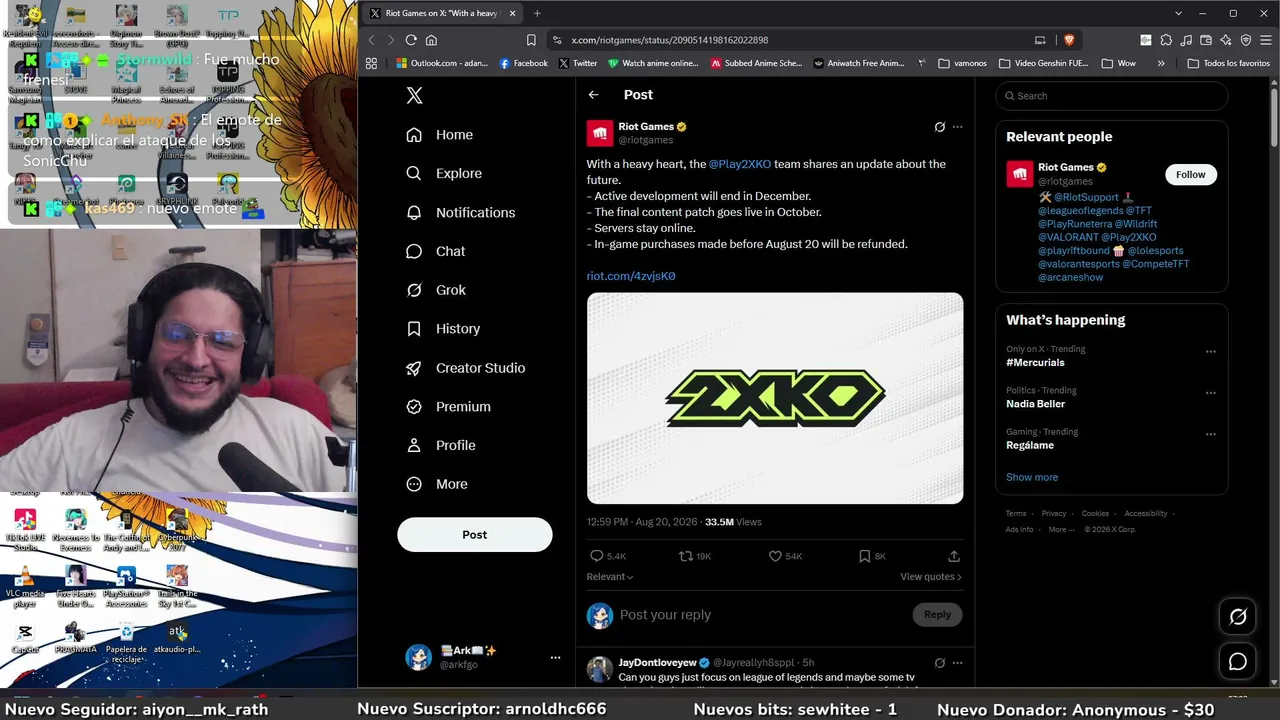Click the Reply button
1280x720 pixels.
tap(937, 615)
